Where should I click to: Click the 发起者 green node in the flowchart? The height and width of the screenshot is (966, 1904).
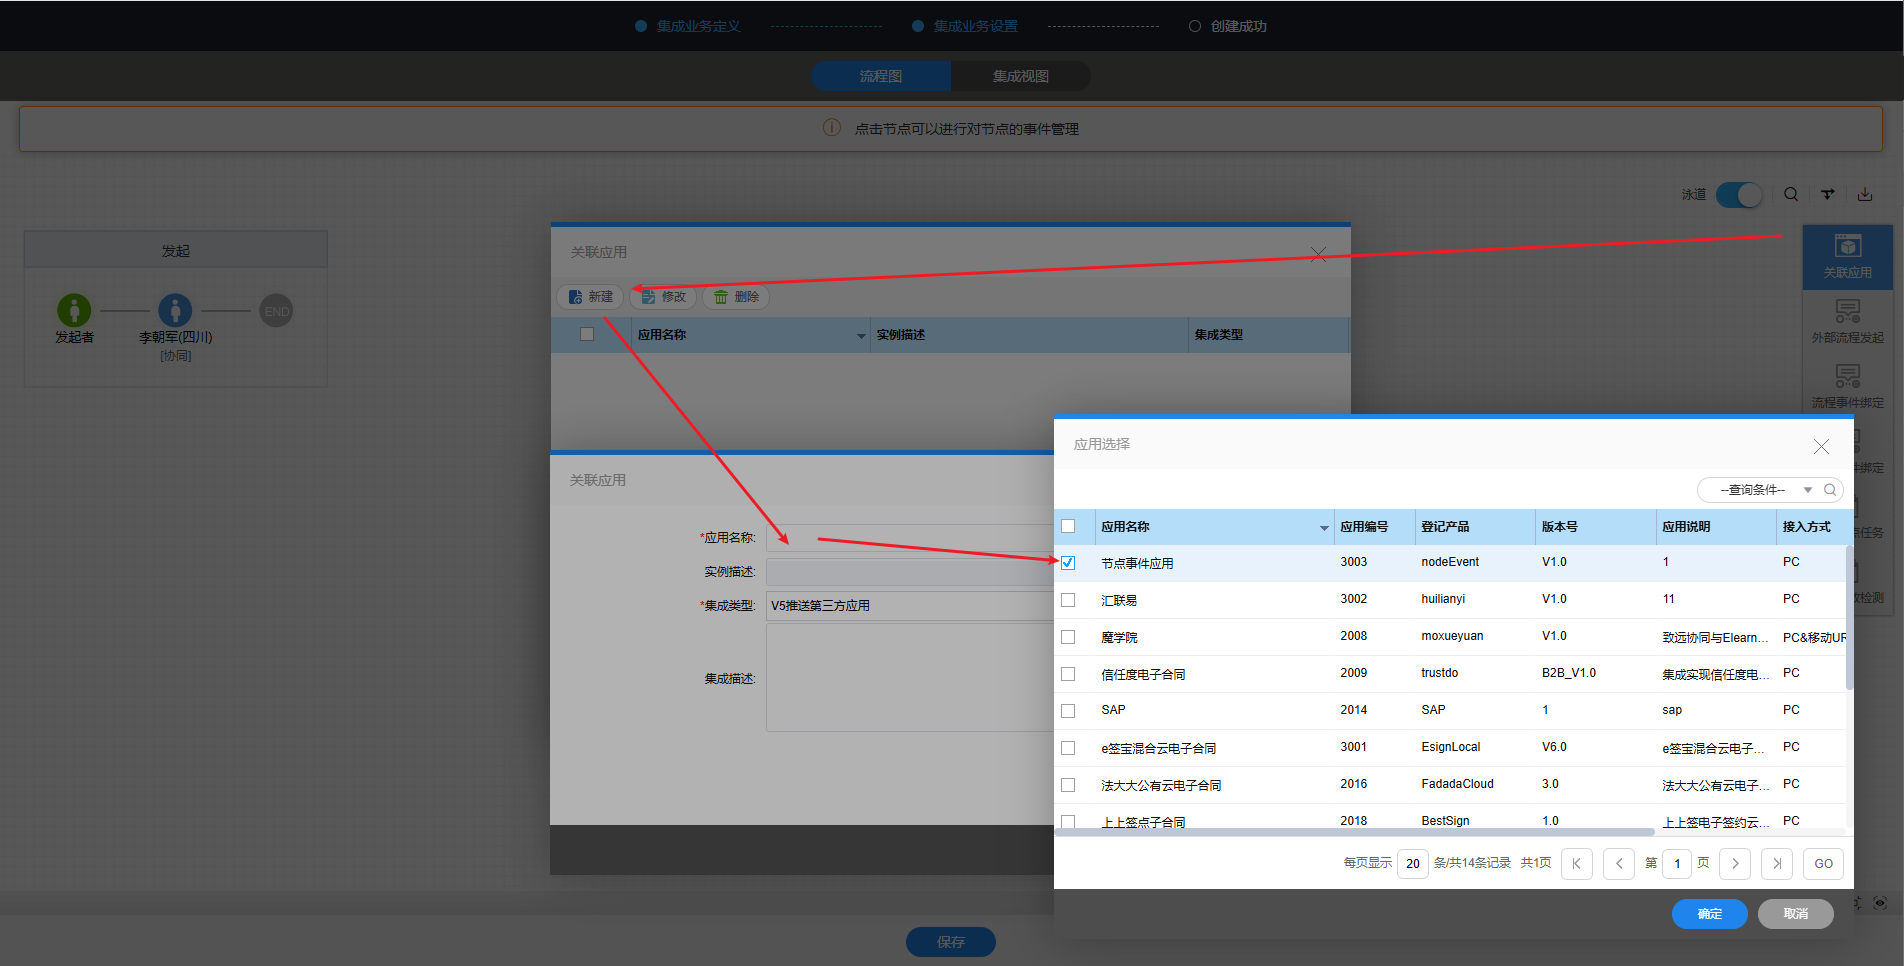coord(74,310)
